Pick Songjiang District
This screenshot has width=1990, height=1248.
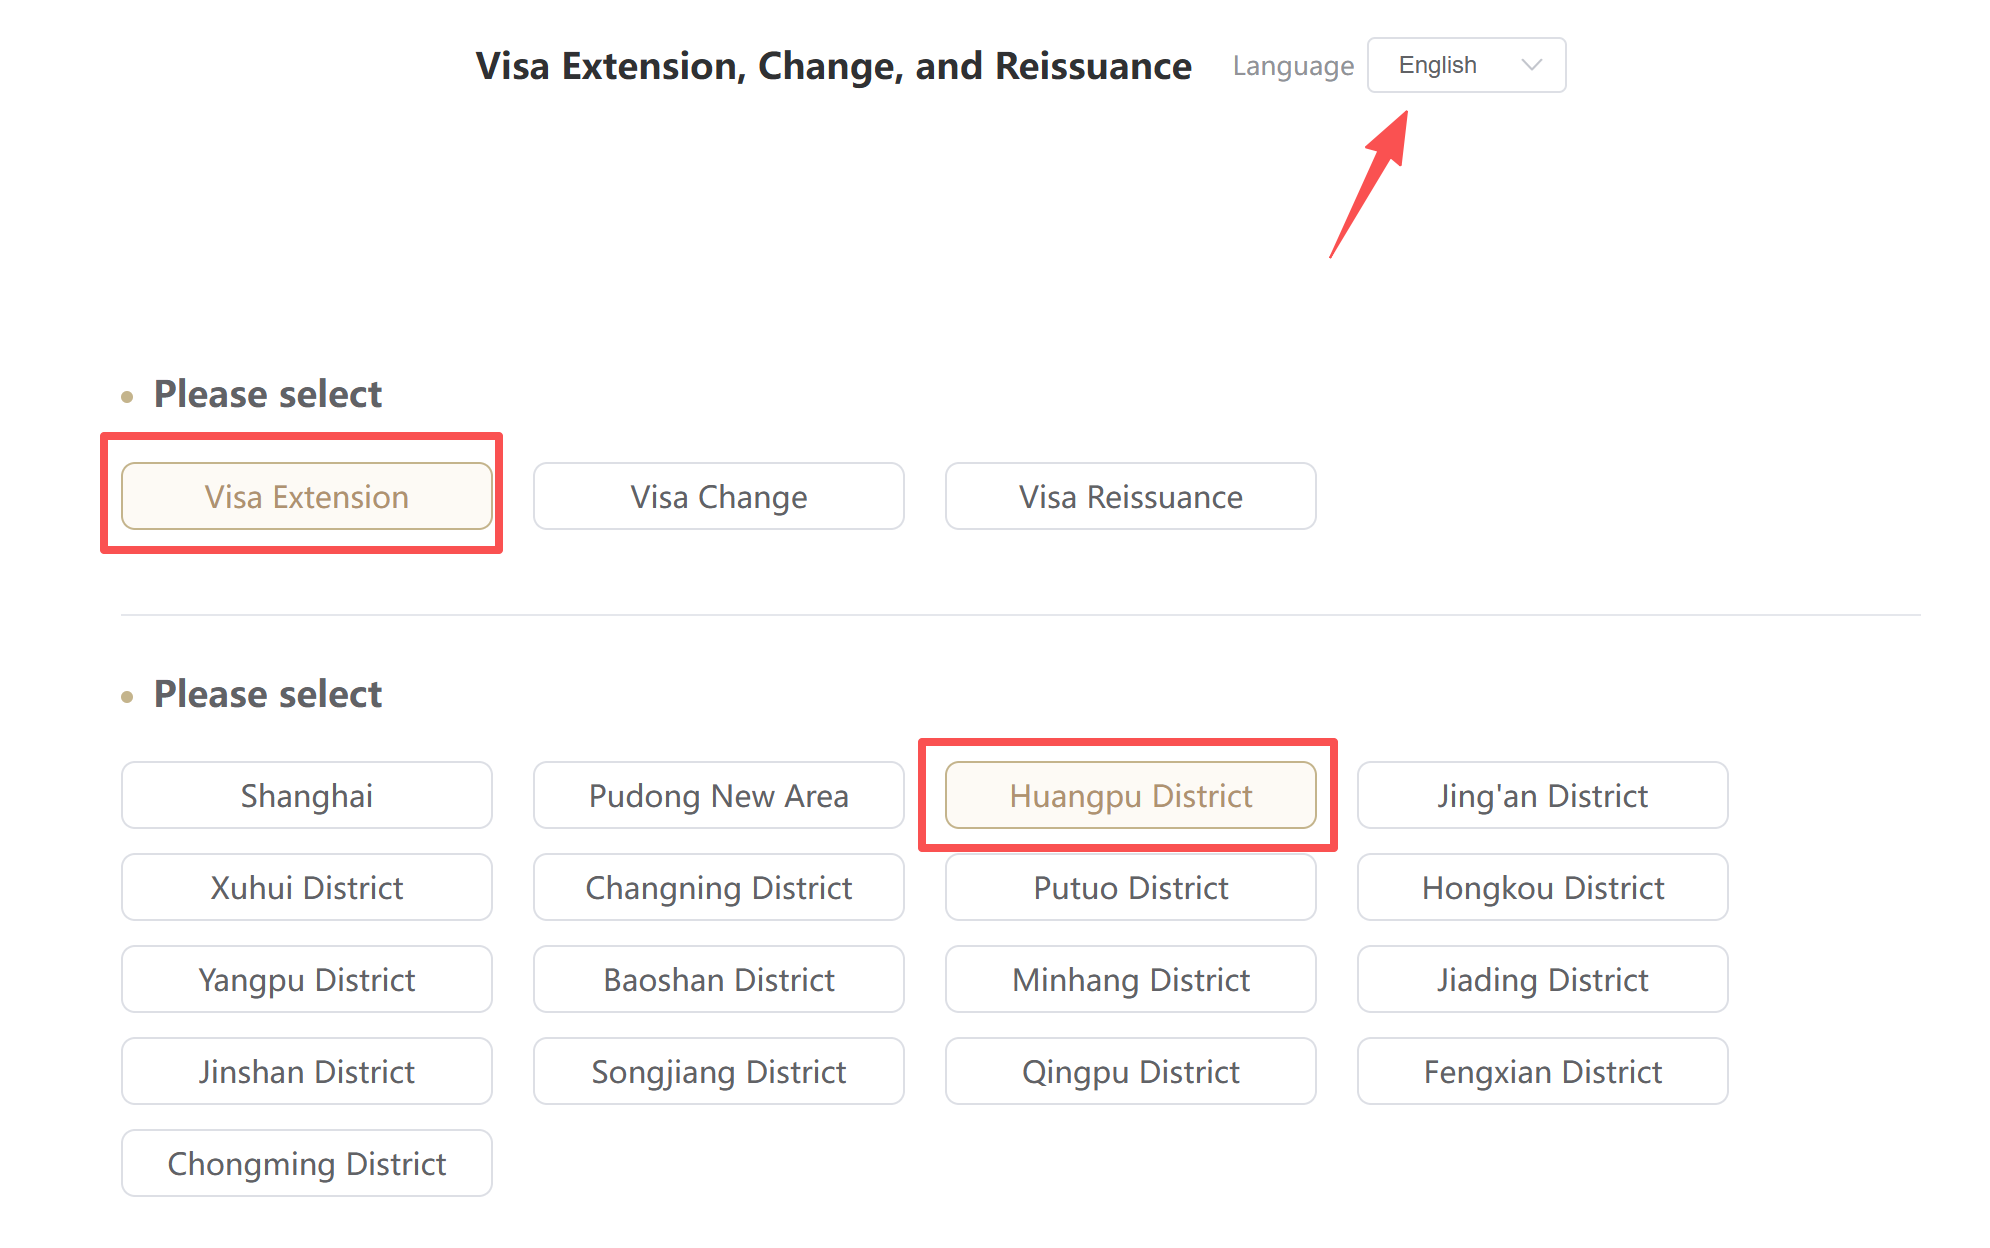(719, 1071)
